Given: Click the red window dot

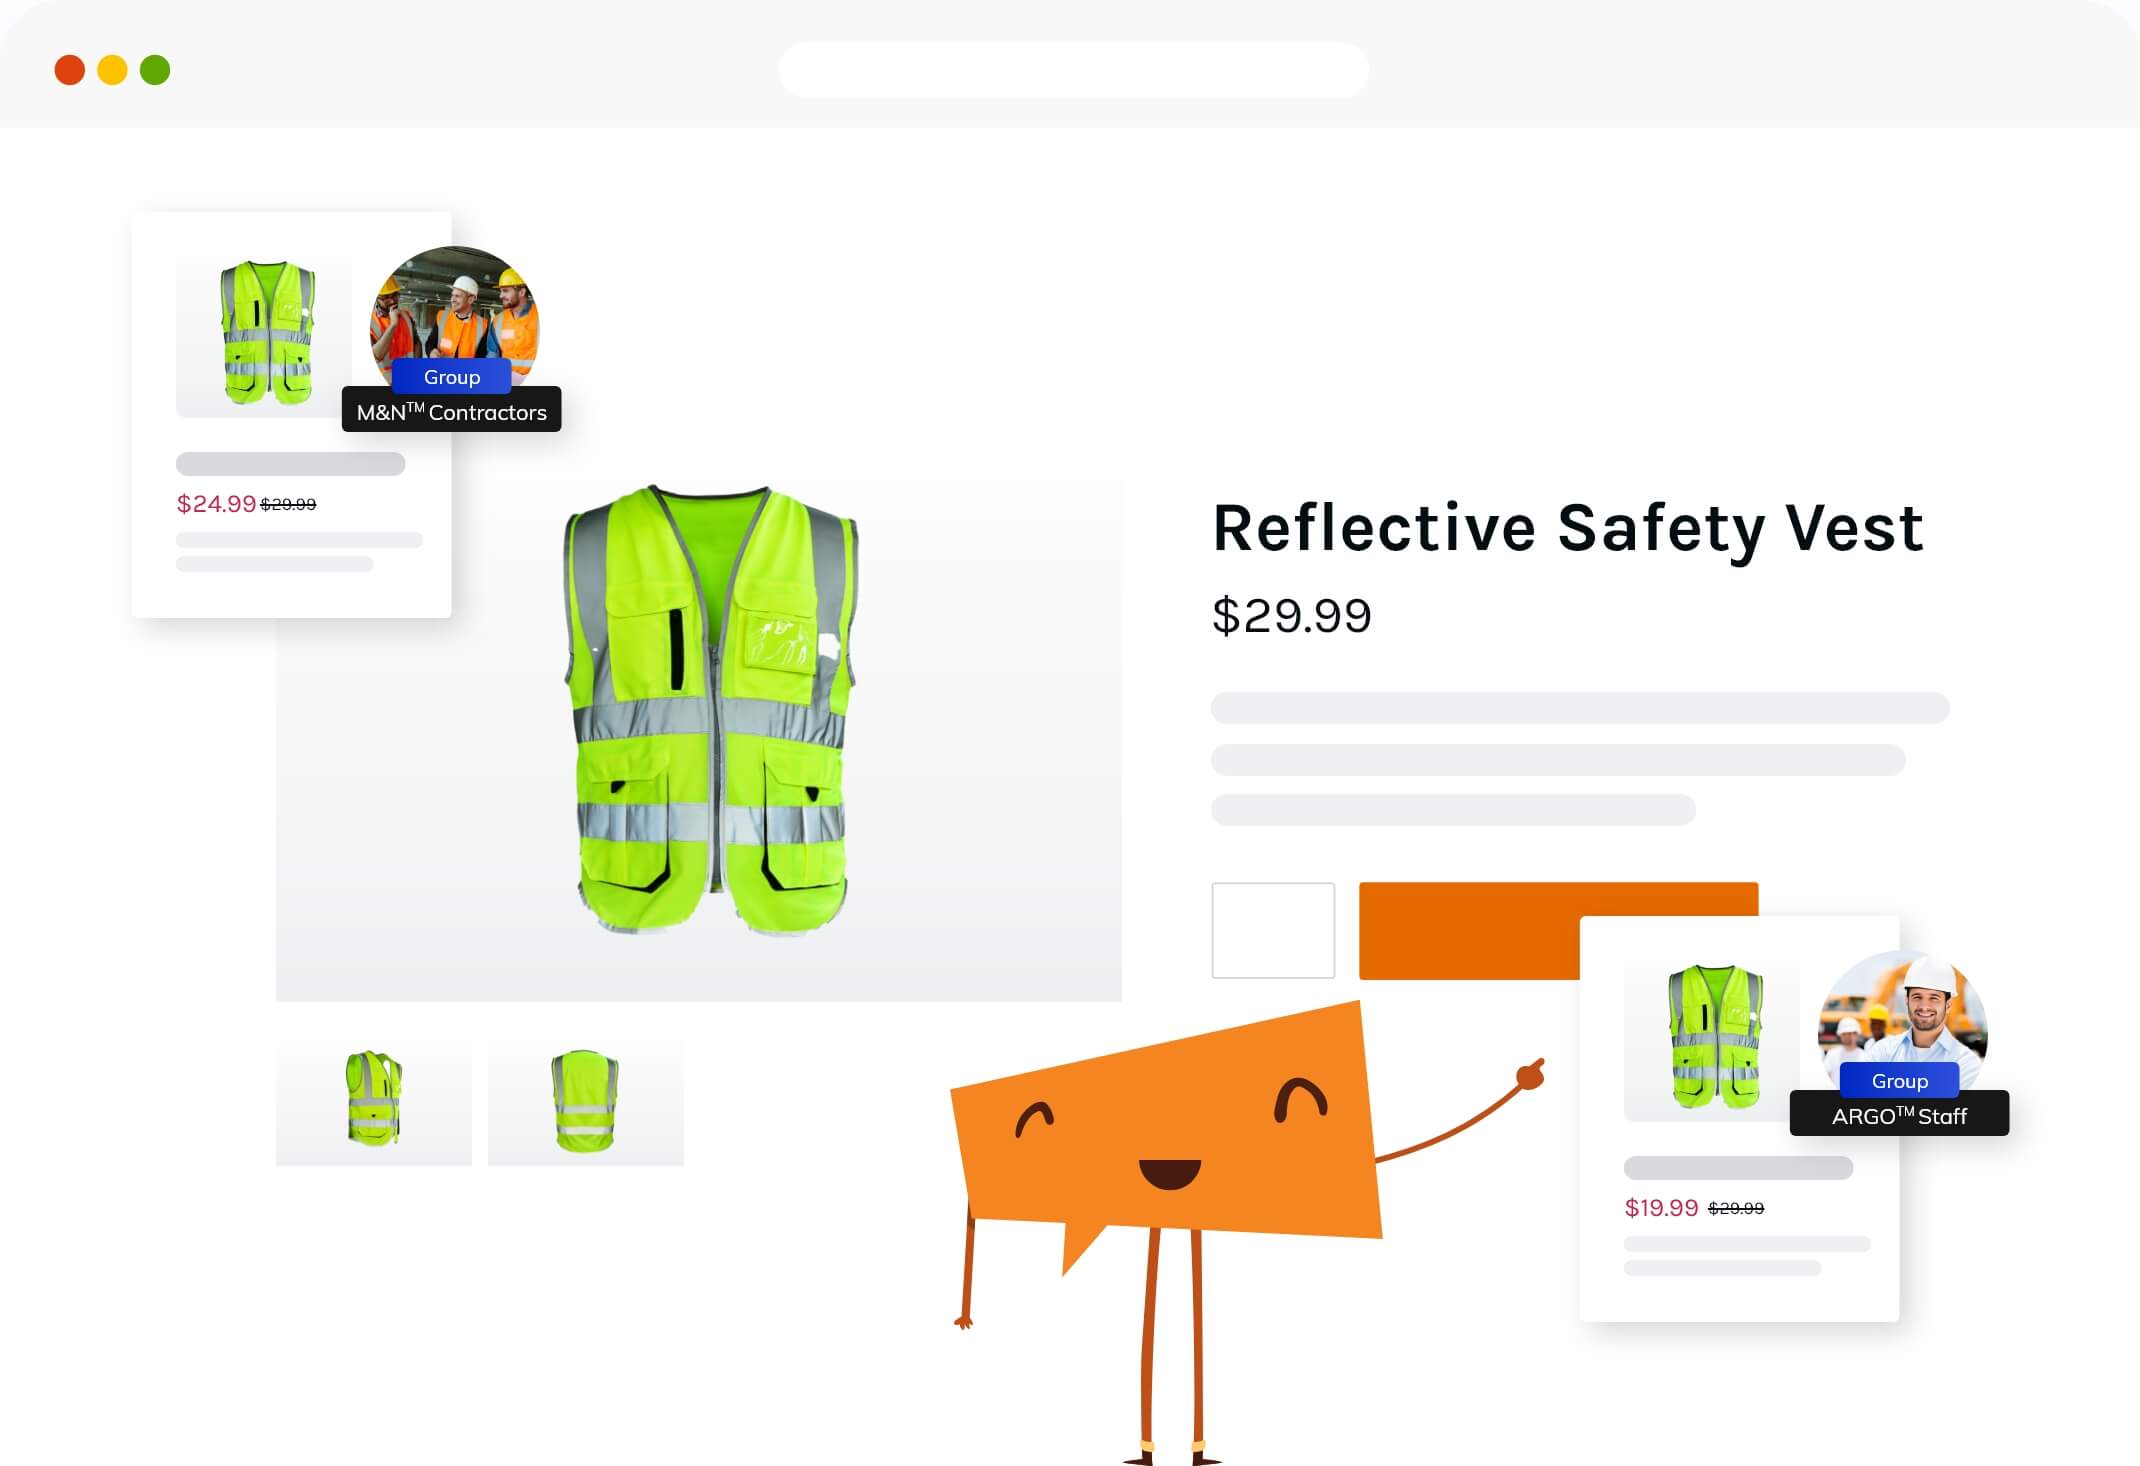Looking at the screenshot, I should point(69,70).
